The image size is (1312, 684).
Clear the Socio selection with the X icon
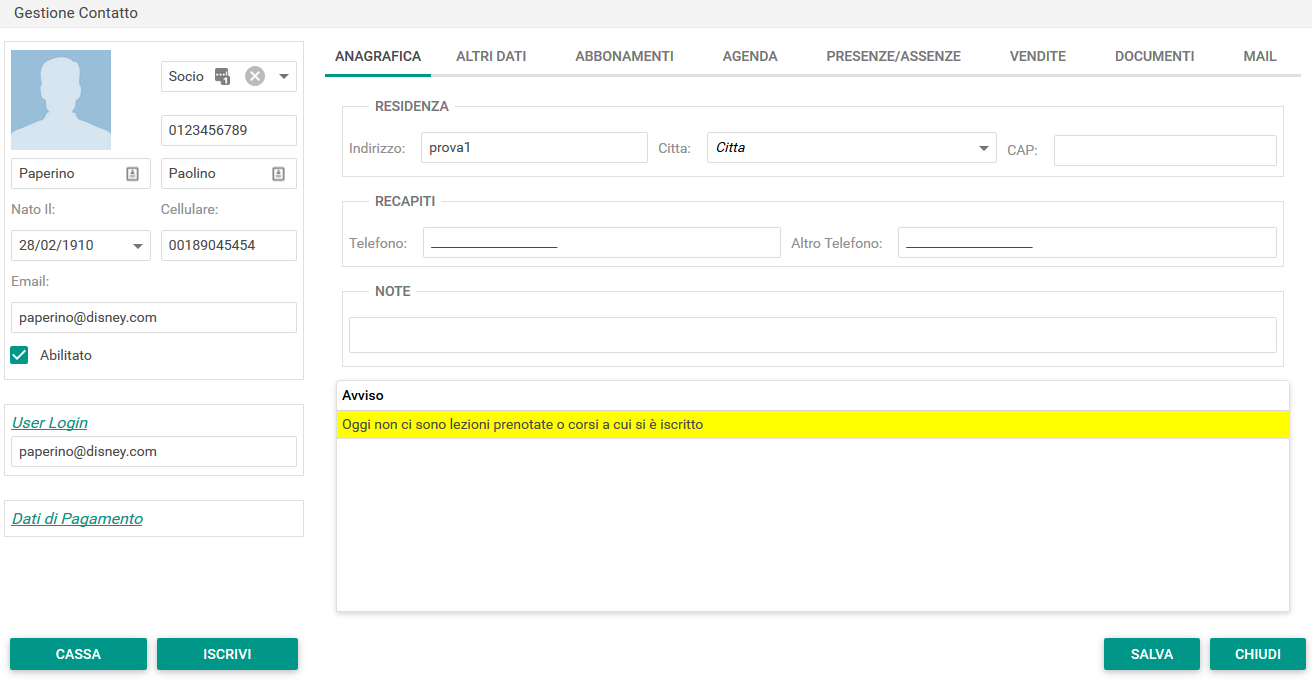(255, 76)
